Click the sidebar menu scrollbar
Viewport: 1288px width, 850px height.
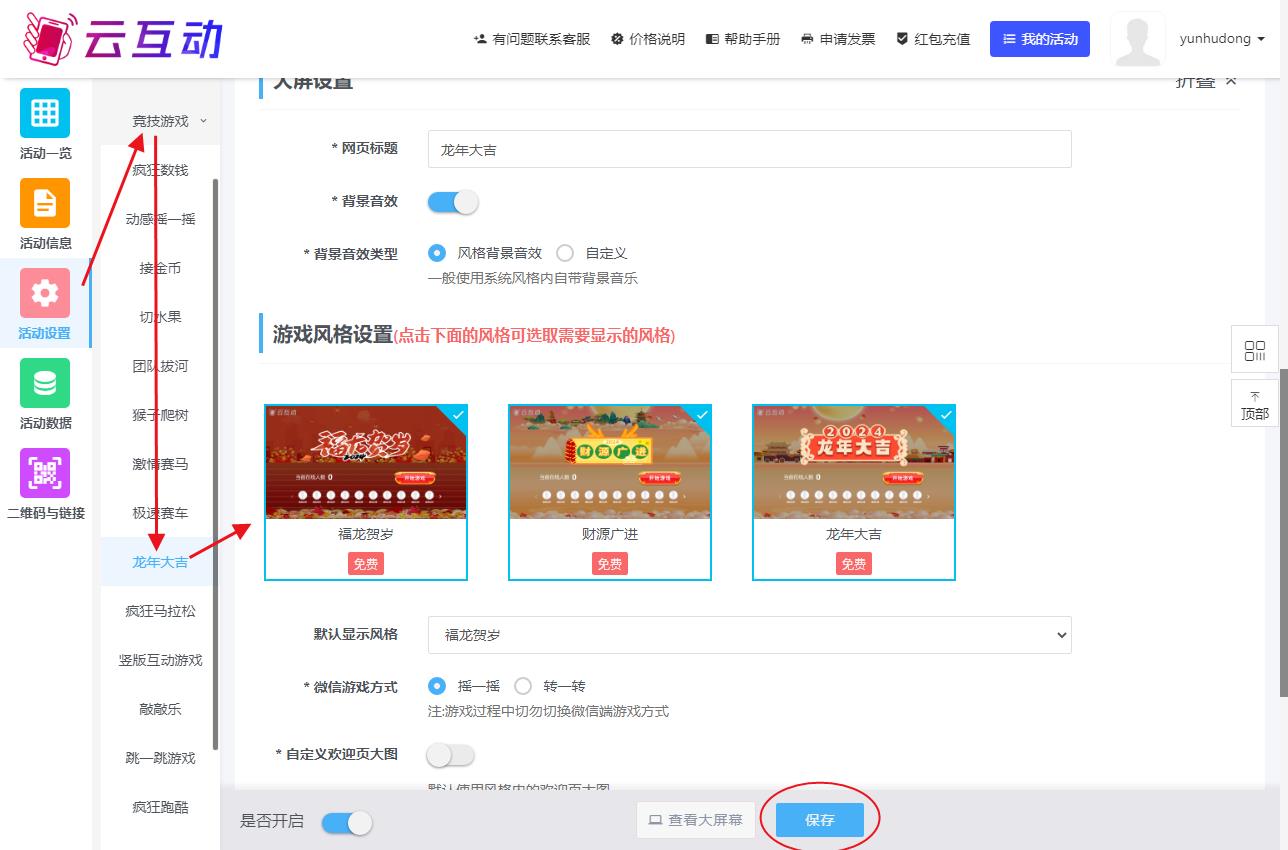click(216, 465)
